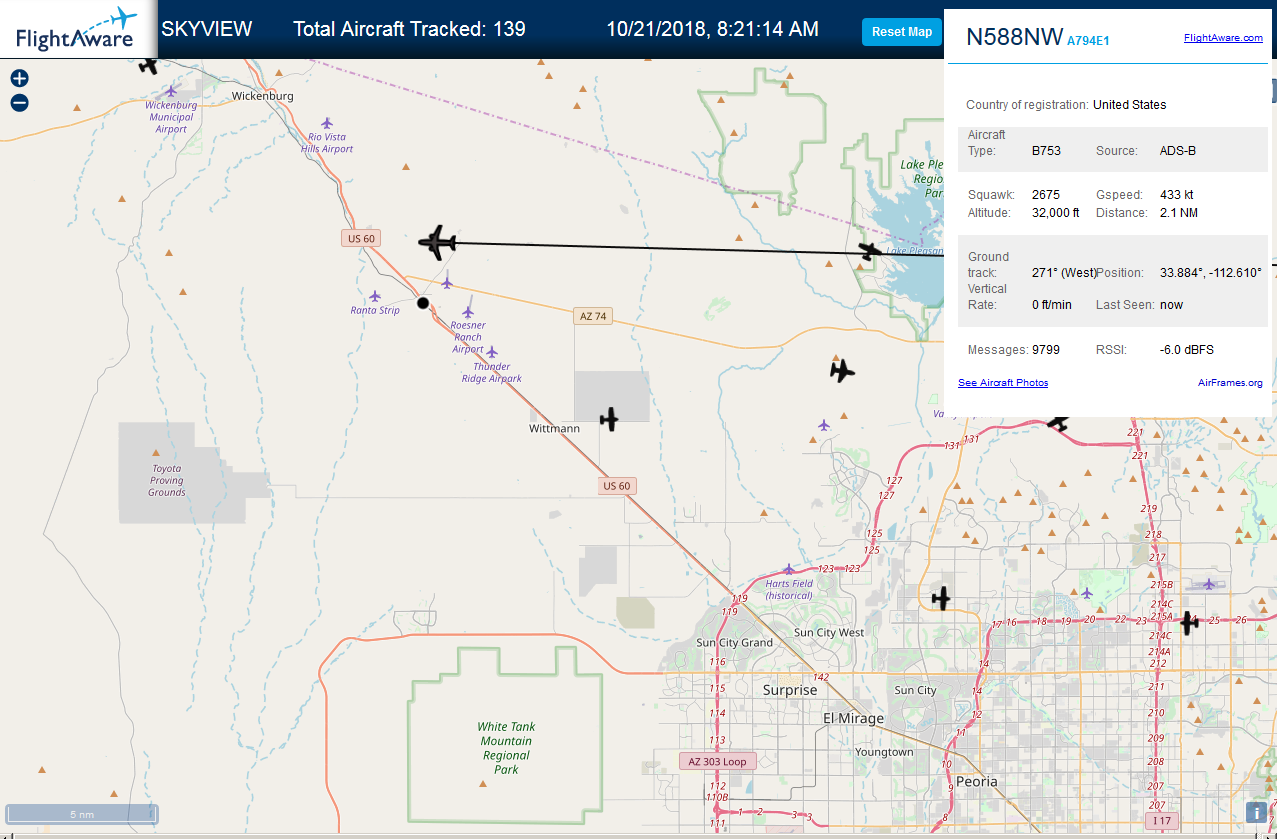Click the Youngtown label

(x=884, y=752)
